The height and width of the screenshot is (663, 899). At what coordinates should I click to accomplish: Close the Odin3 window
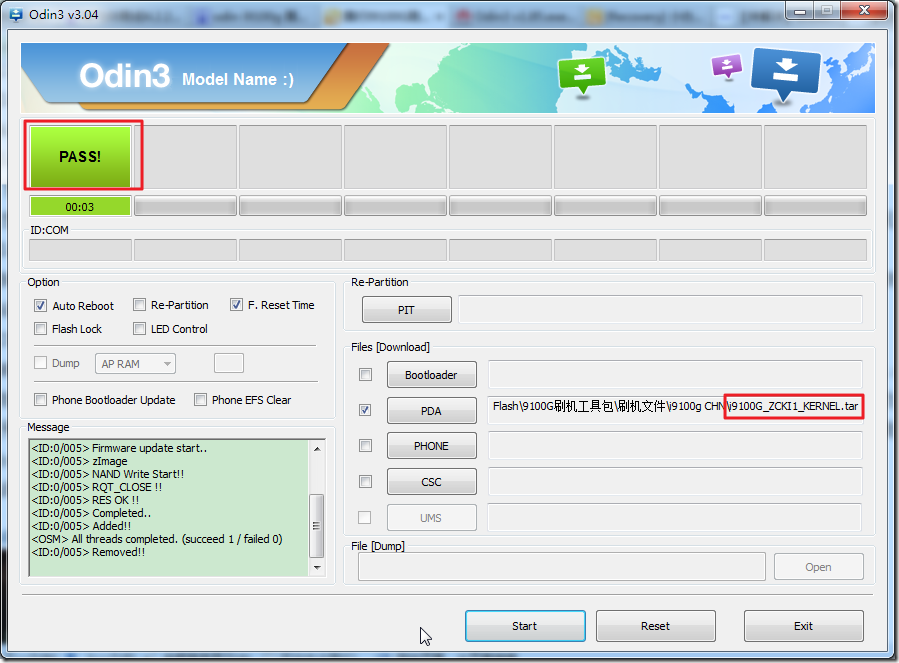865,10
